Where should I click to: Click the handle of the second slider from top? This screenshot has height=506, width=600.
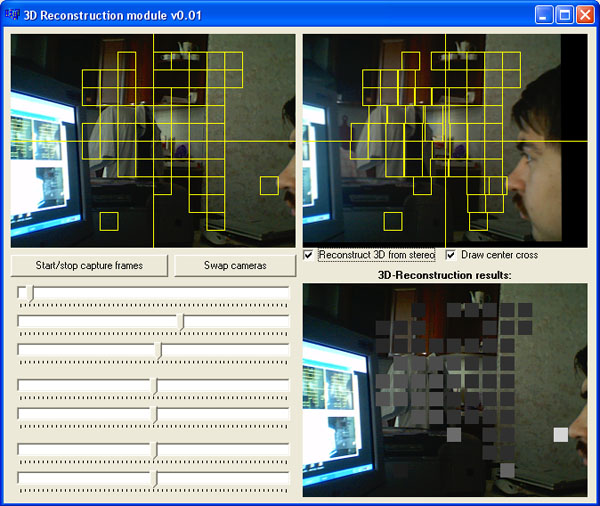(180, 321)
